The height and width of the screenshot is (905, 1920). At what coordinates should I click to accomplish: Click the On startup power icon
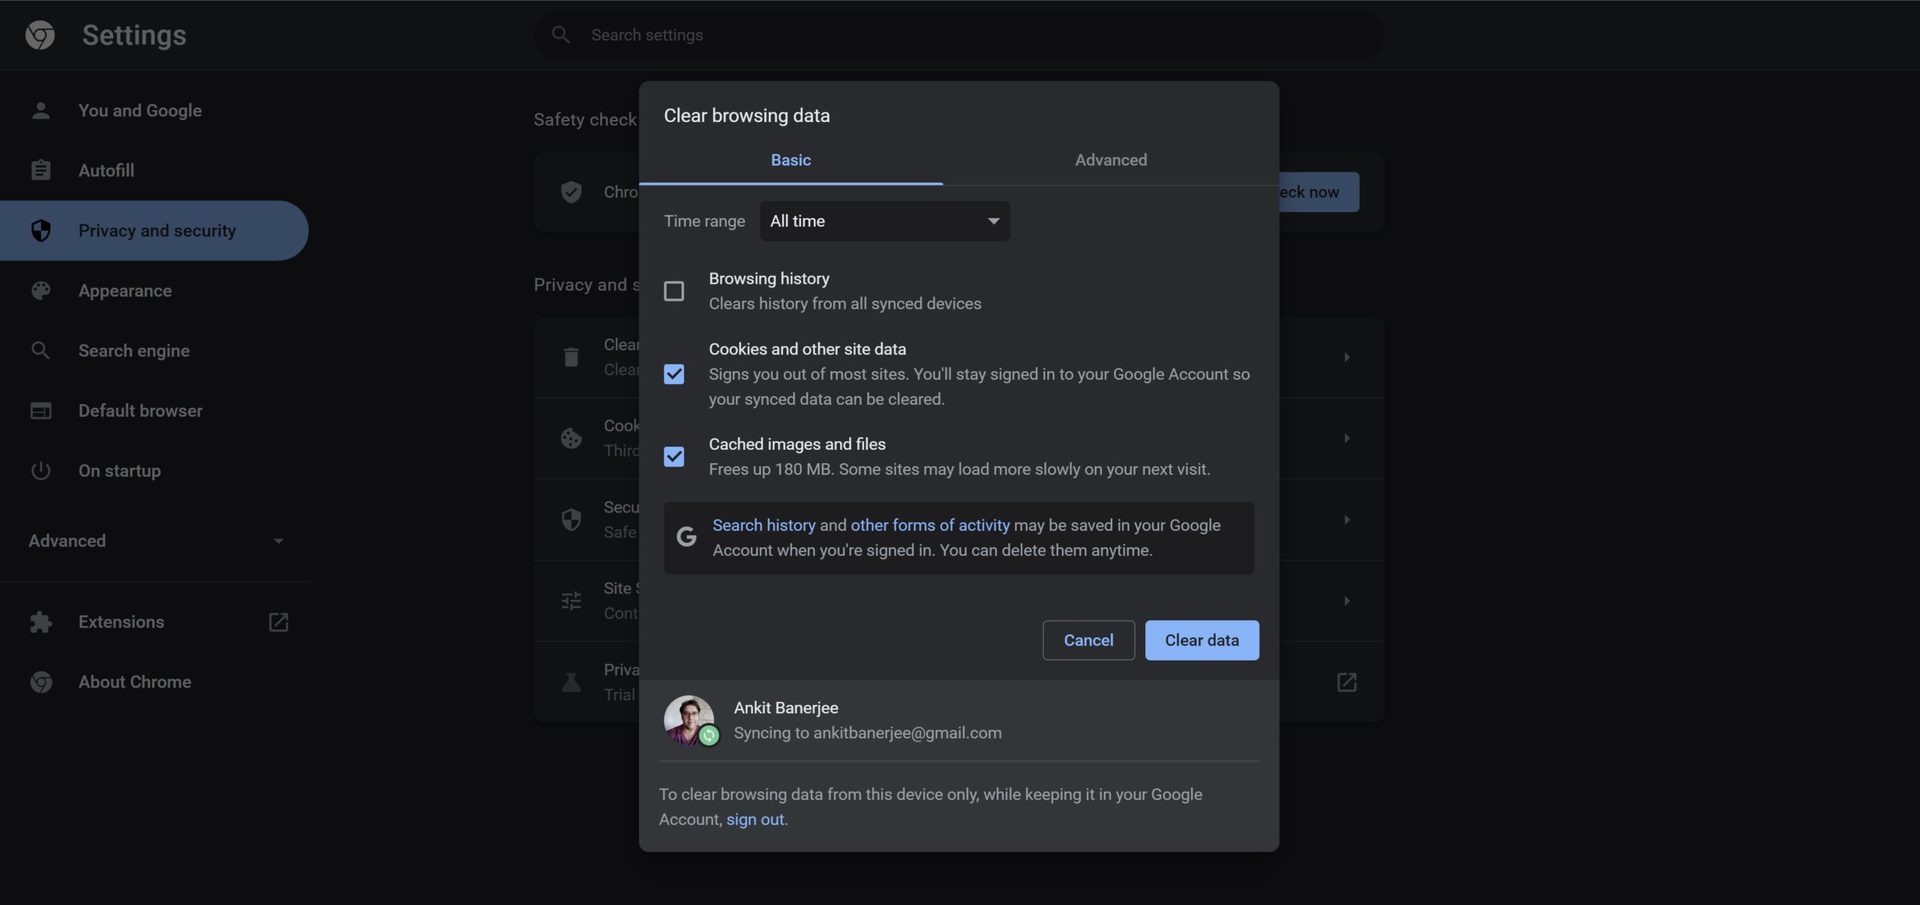pos(41,471)
